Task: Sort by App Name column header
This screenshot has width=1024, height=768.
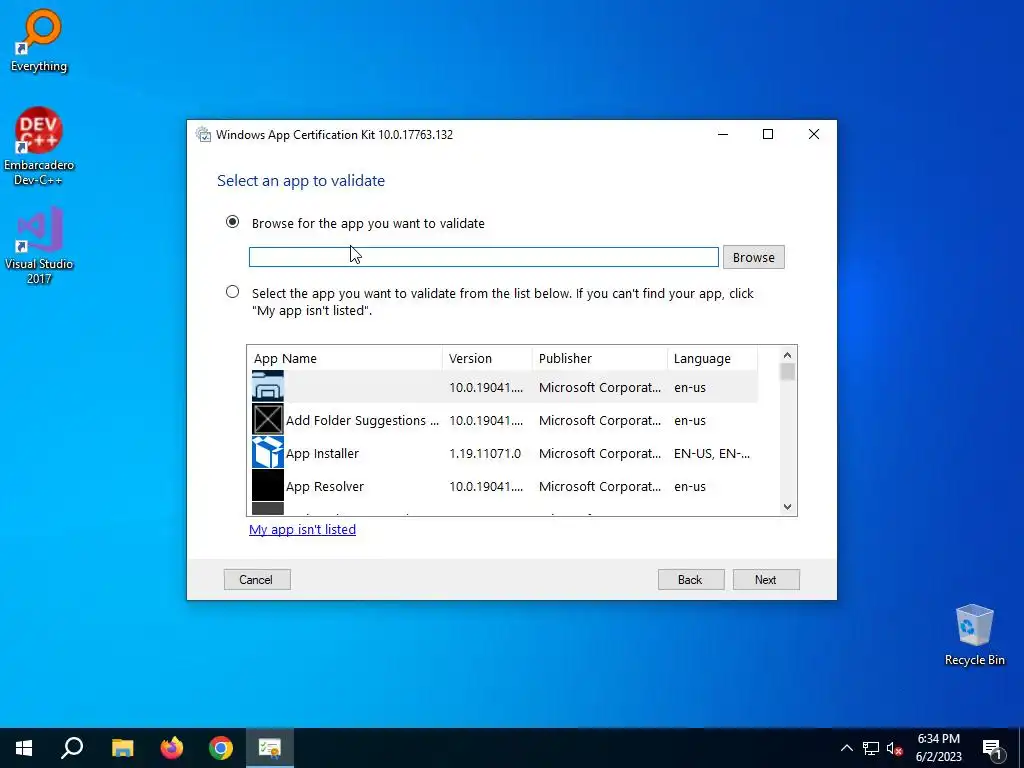Action: (345, 358)
